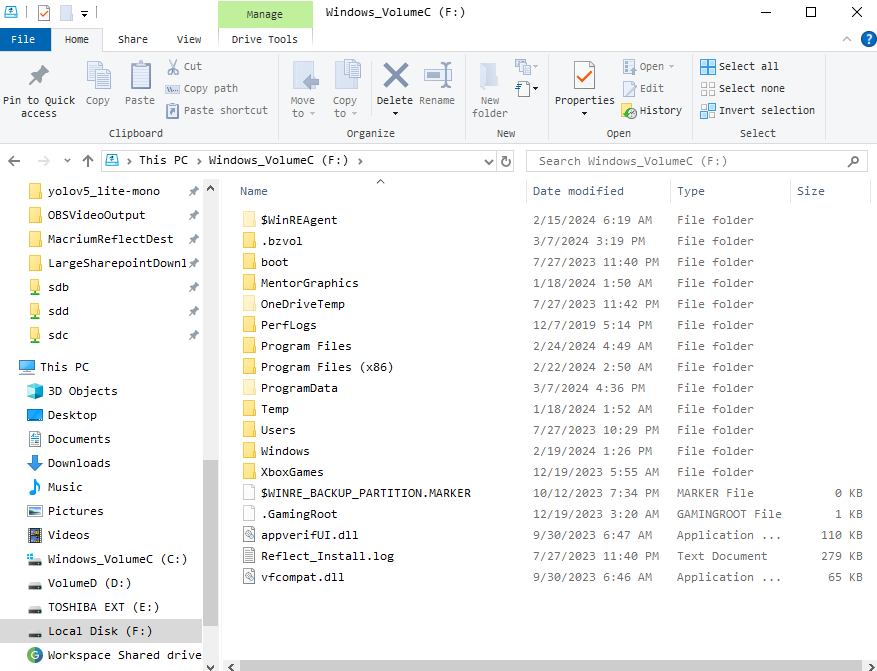877x671 pixels.
Task: Click the Copy ribbon icon
Action: pos(98,75)
